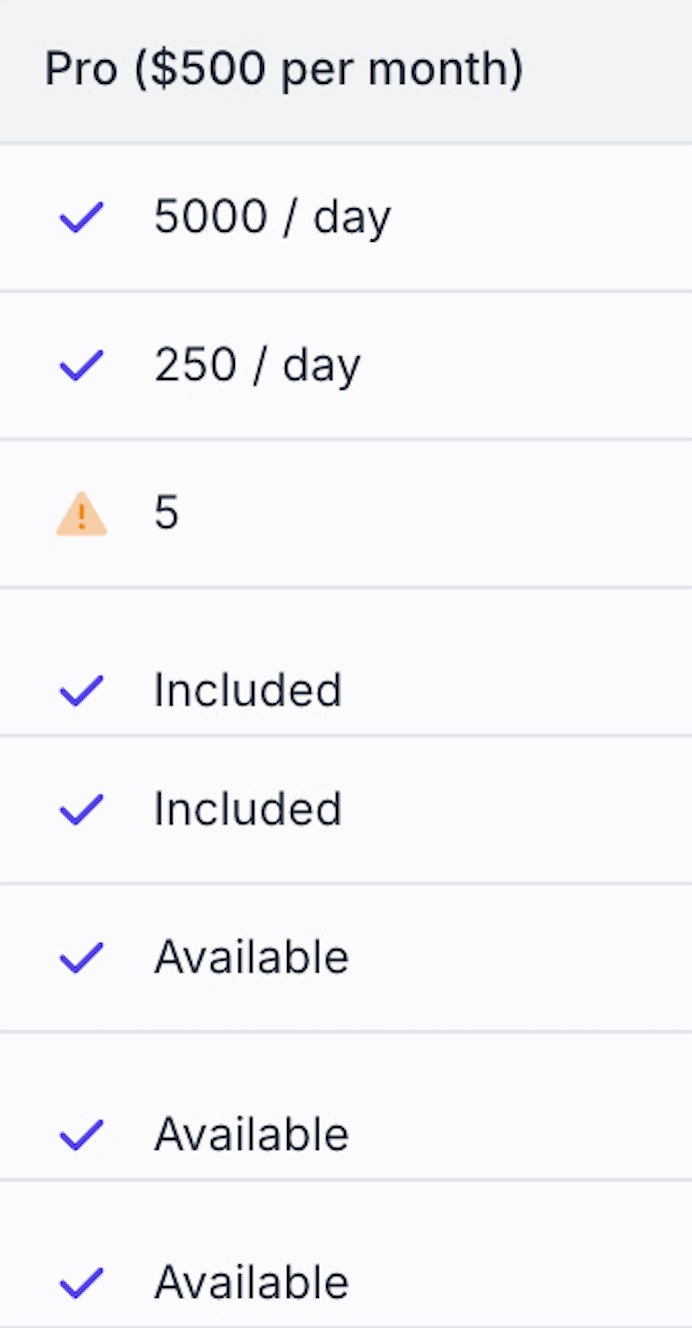Click the orange warning triangle icon

click(81, 514)
